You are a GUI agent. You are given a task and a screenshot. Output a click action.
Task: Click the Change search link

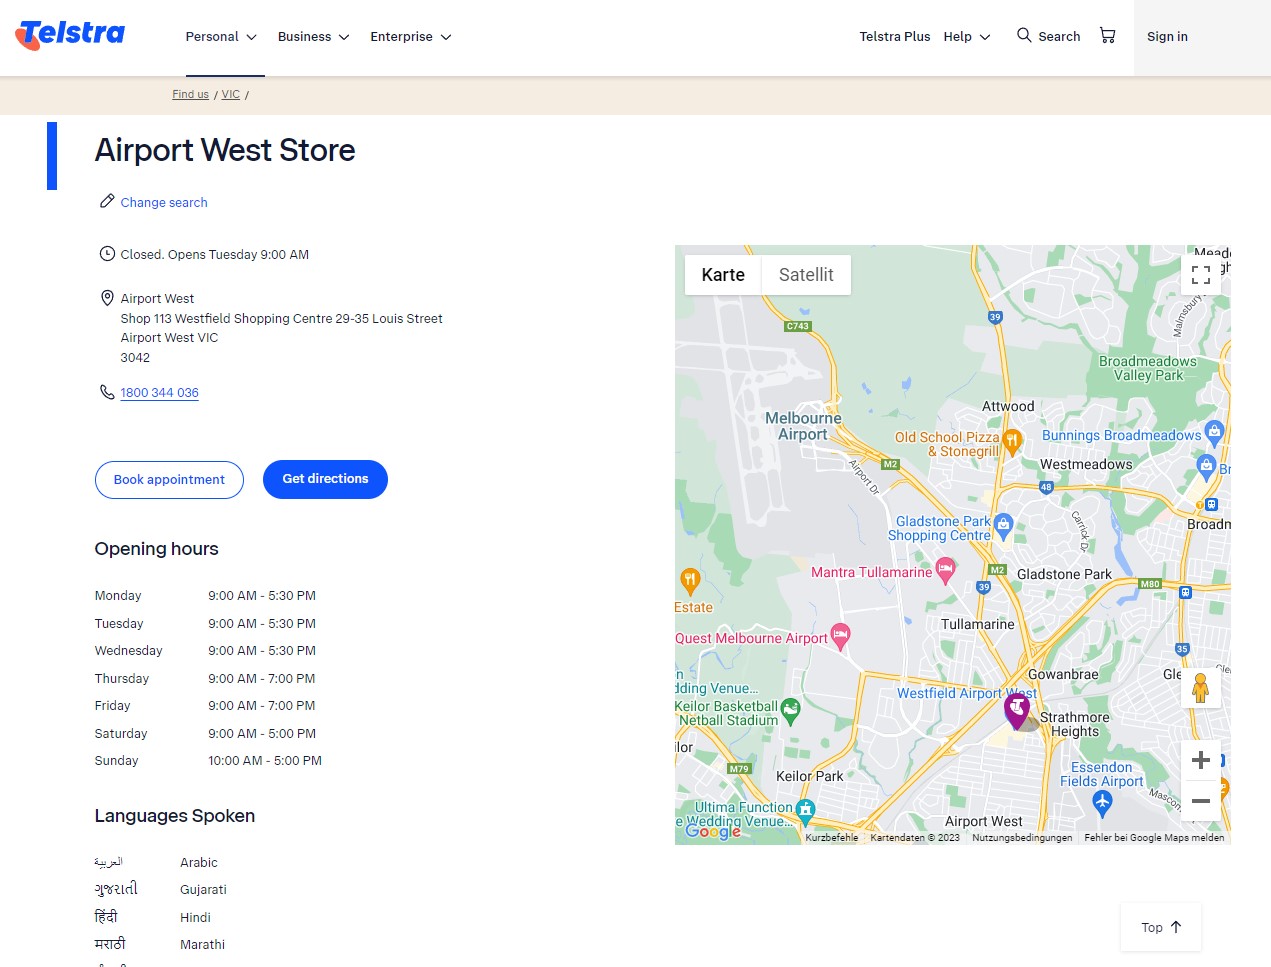[x=164, y=203]
